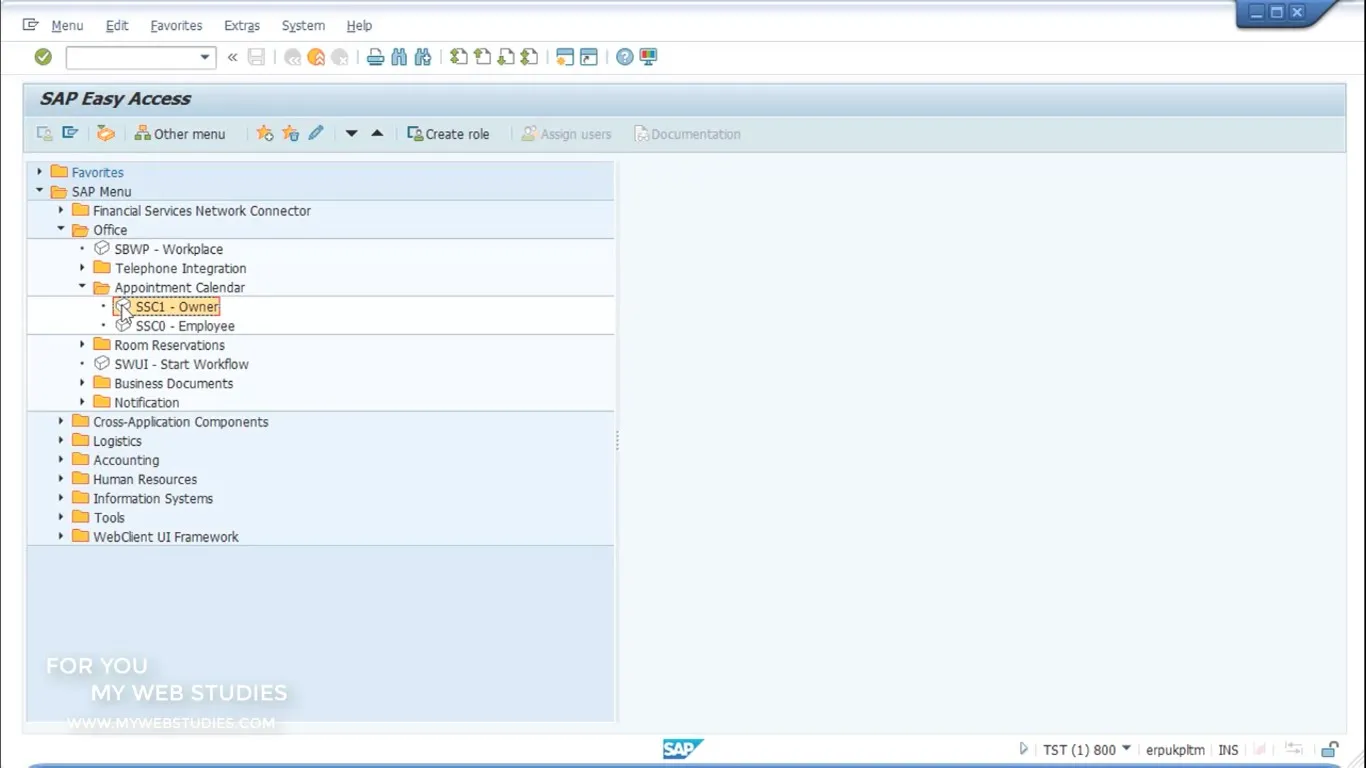Go to First Page icon
The image size is (1366, 768).
458,57
